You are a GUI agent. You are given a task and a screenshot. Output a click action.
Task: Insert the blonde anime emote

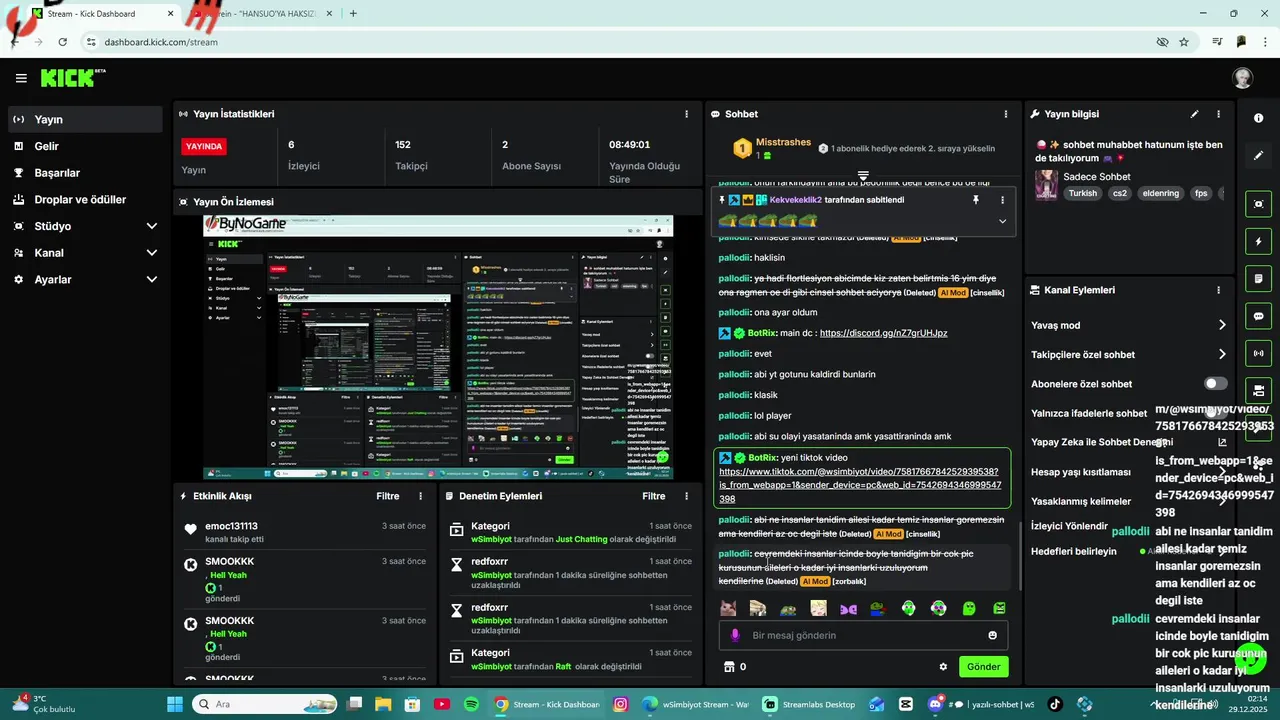click(x=818, y=608)
